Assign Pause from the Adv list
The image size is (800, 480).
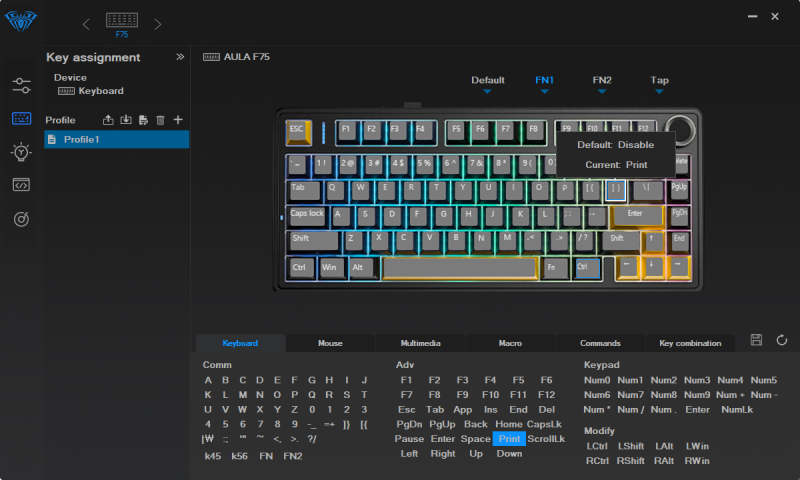(409, 439)
